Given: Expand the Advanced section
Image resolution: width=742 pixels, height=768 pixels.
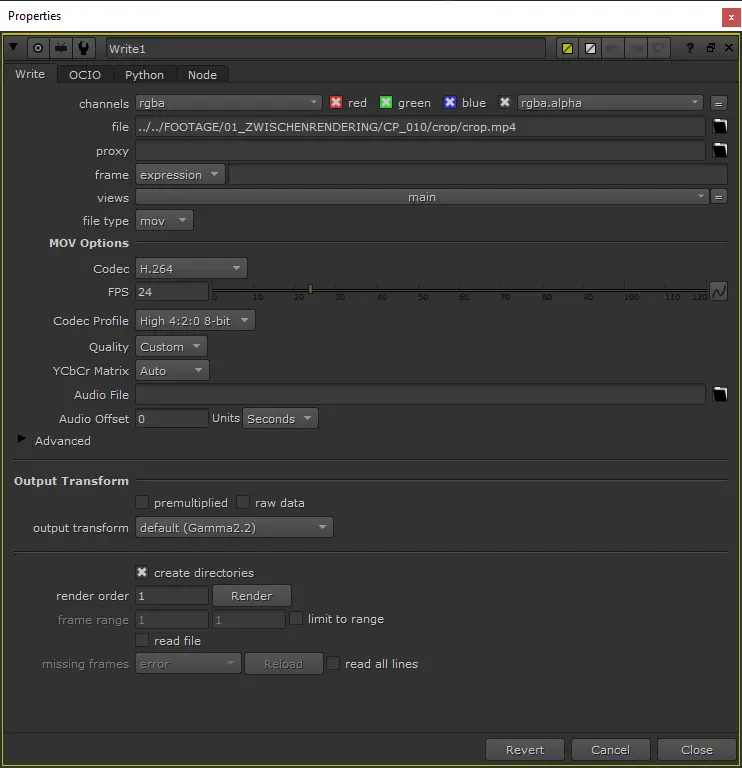Looking at the screenshot, I should pyautogui.click(x=23, y=440).
